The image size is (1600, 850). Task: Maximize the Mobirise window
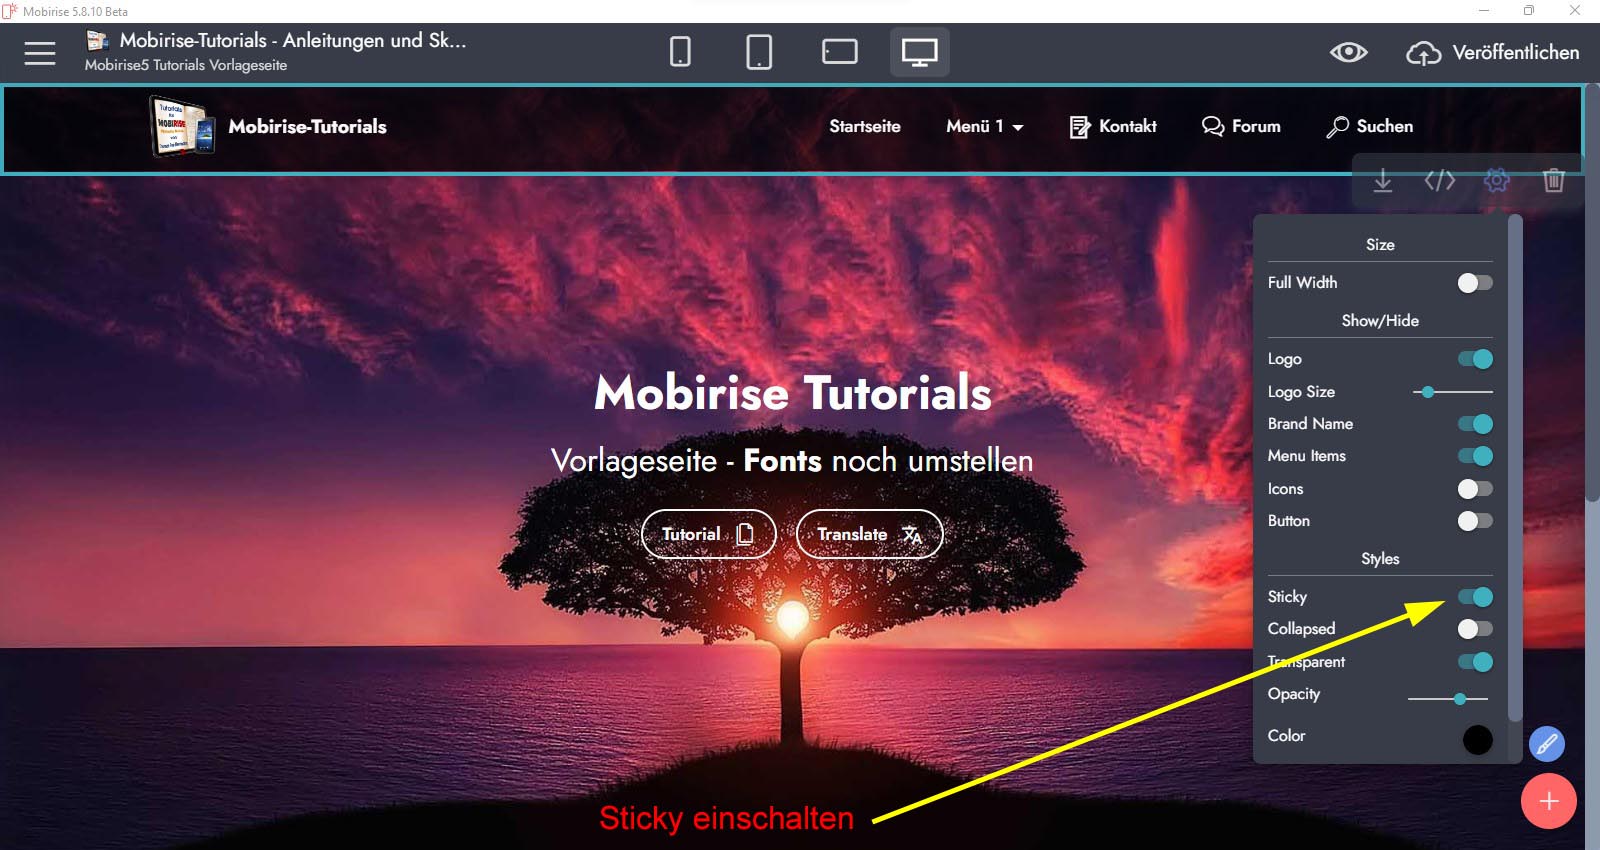(1529, 11)
